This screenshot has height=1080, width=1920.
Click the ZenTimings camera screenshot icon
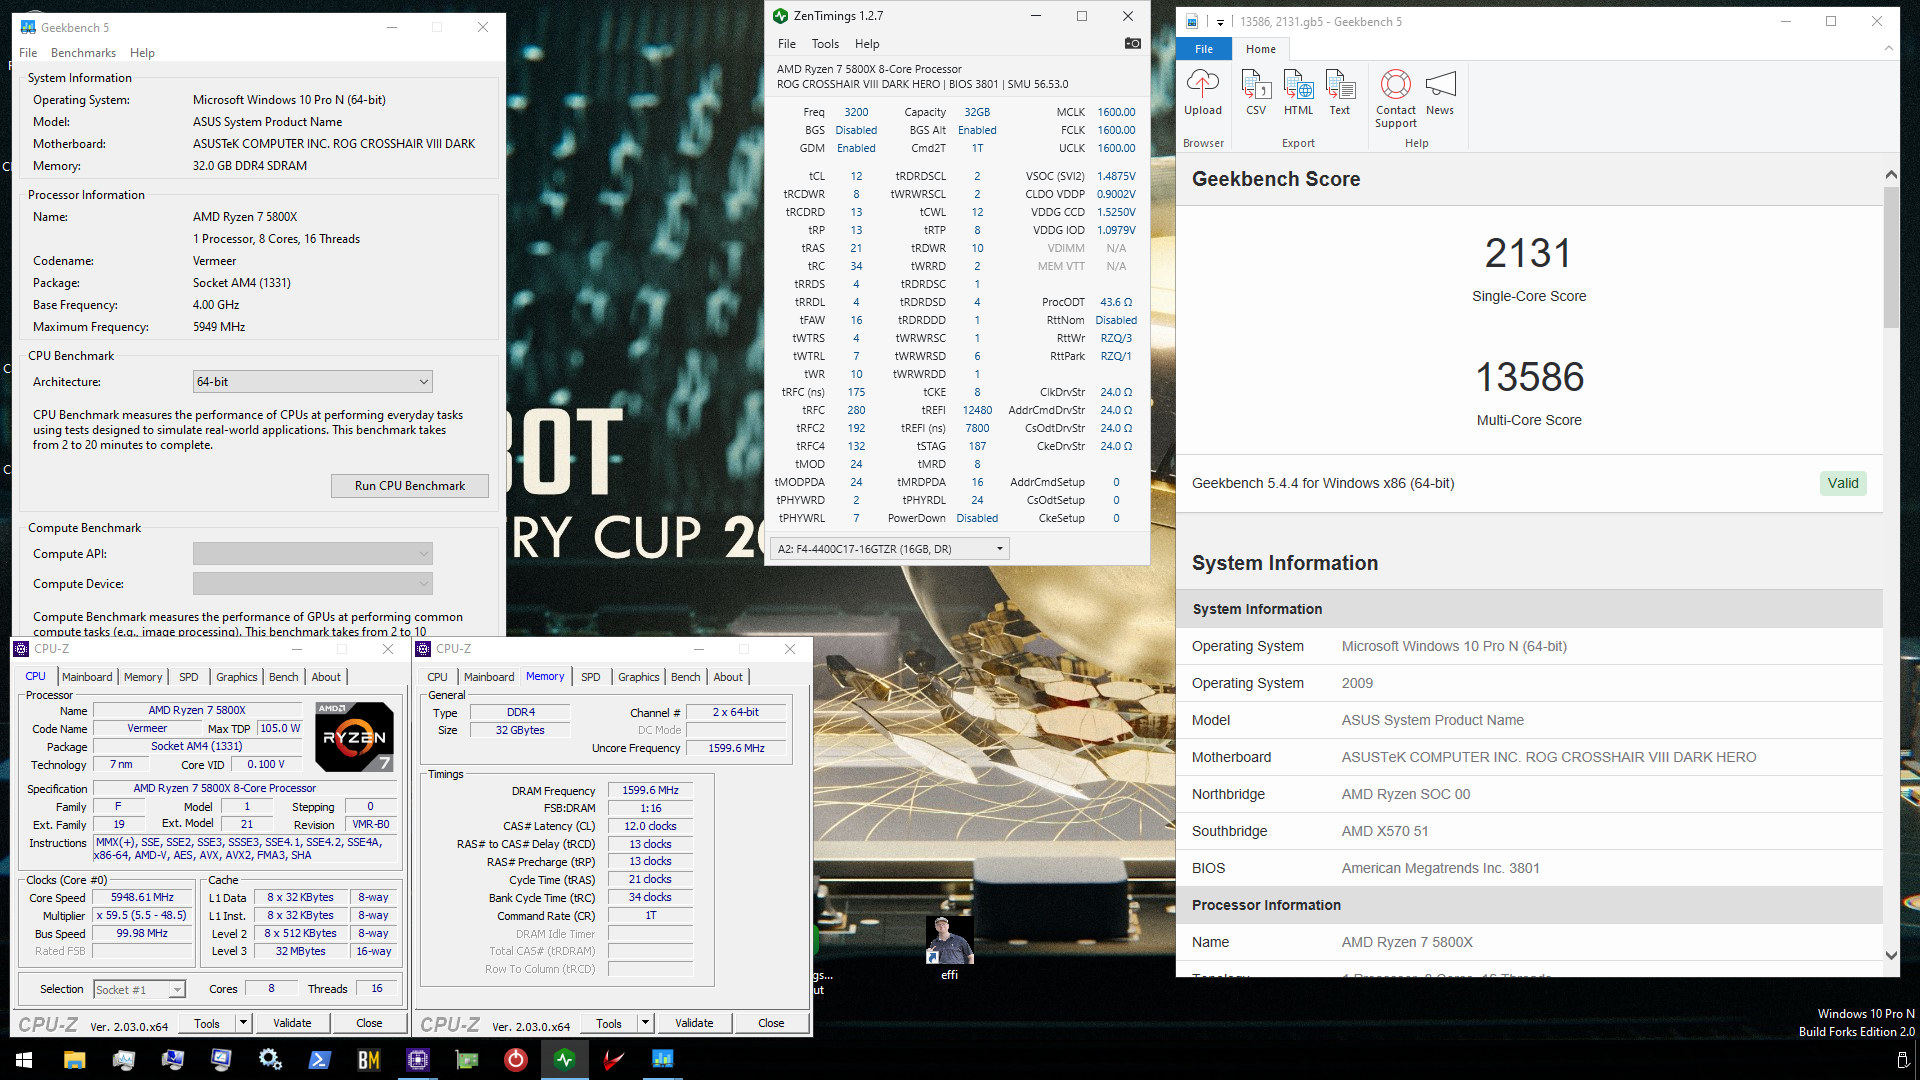(1132, 43)
